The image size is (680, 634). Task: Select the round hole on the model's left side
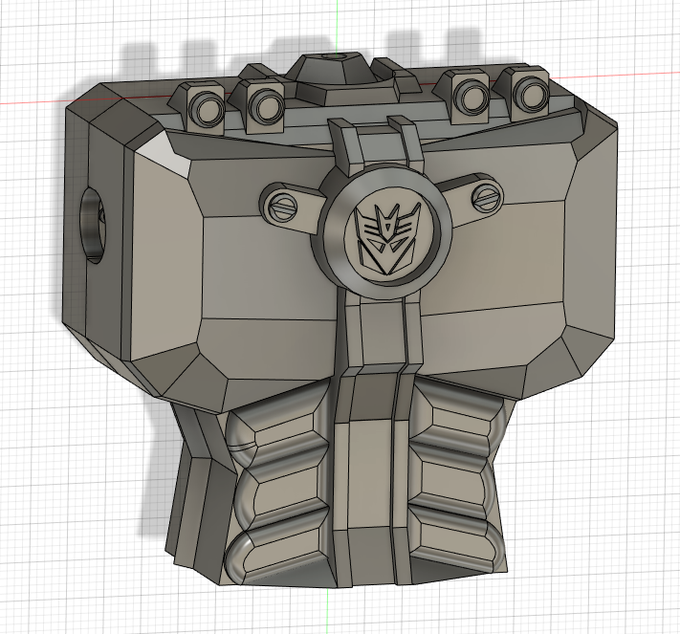[93, 225]
